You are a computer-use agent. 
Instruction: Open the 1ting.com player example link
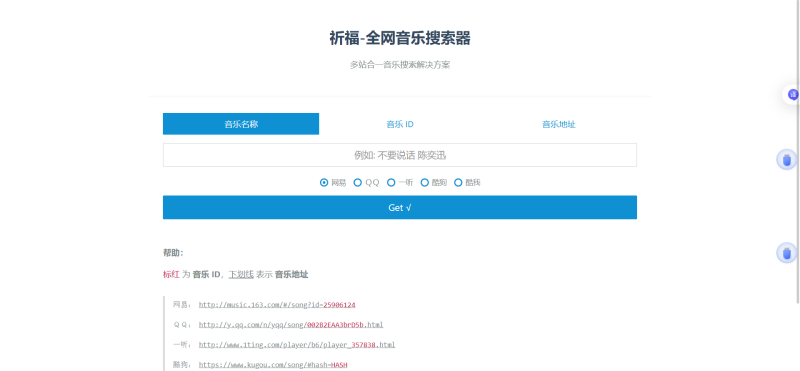coord(297,345)
